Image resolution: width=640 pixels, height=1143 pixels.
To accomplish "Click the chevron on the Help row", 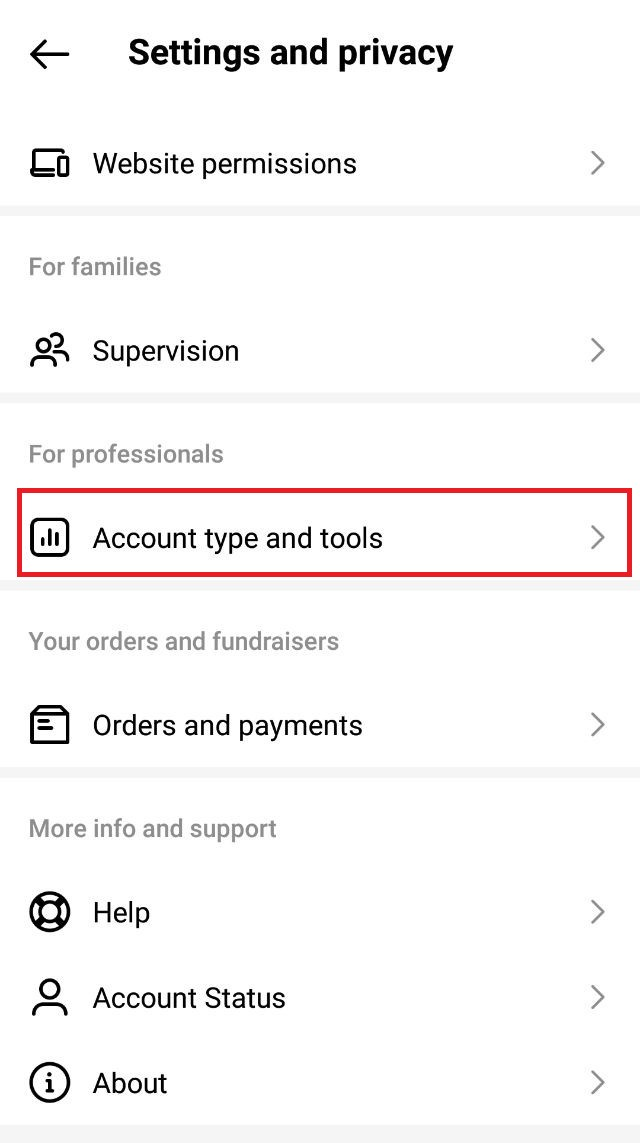I will click(x=598, y=912).
